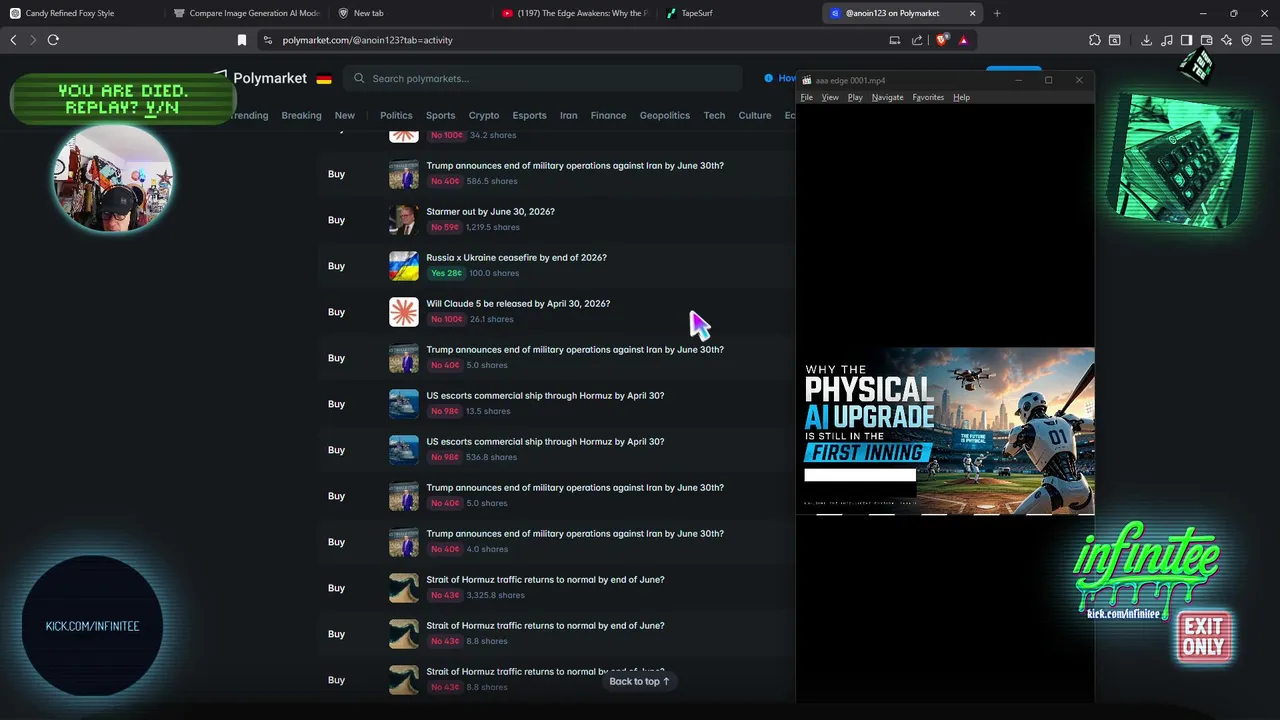
Task: Open the Brave VPN shield icon
Action: (1246, 40)
